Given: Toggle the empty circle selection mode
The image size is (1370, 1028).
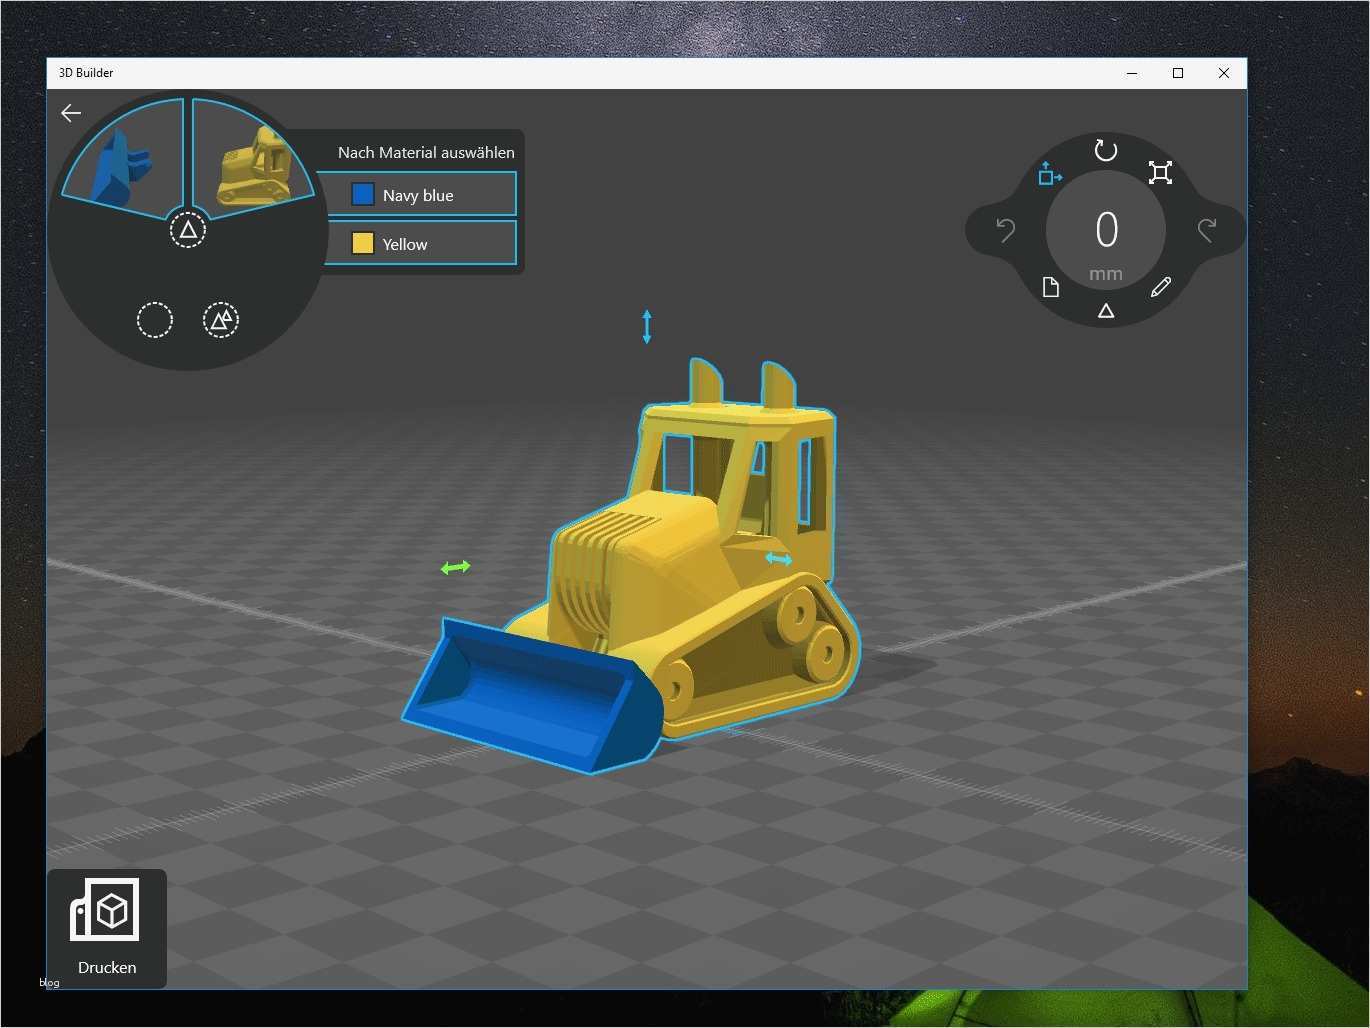Looking at the screenshot, I should (x=155, y=320).
